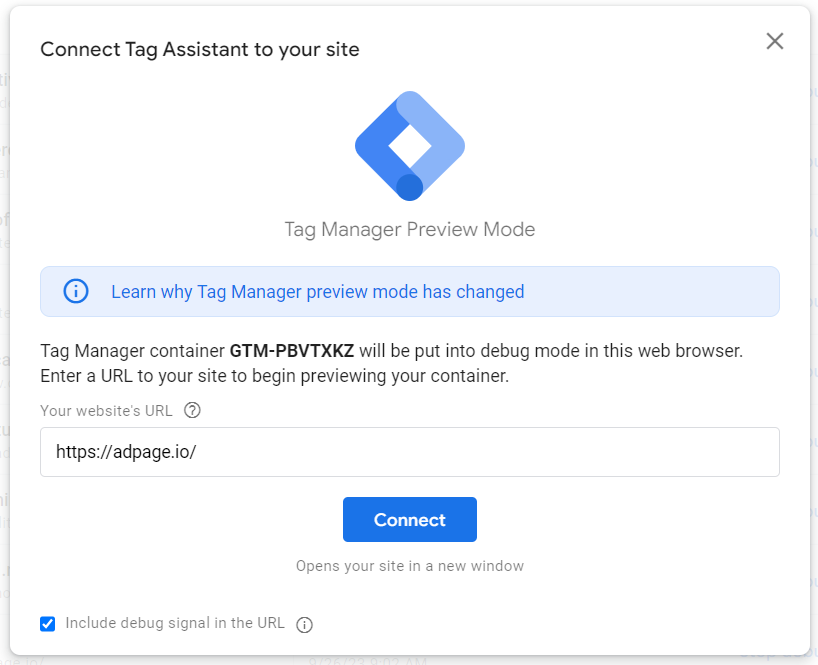Image resolution: width=818 pixels, height=665 pixels.
Task: Click the dark blue circle on the logo
Action: coord(409,187)
